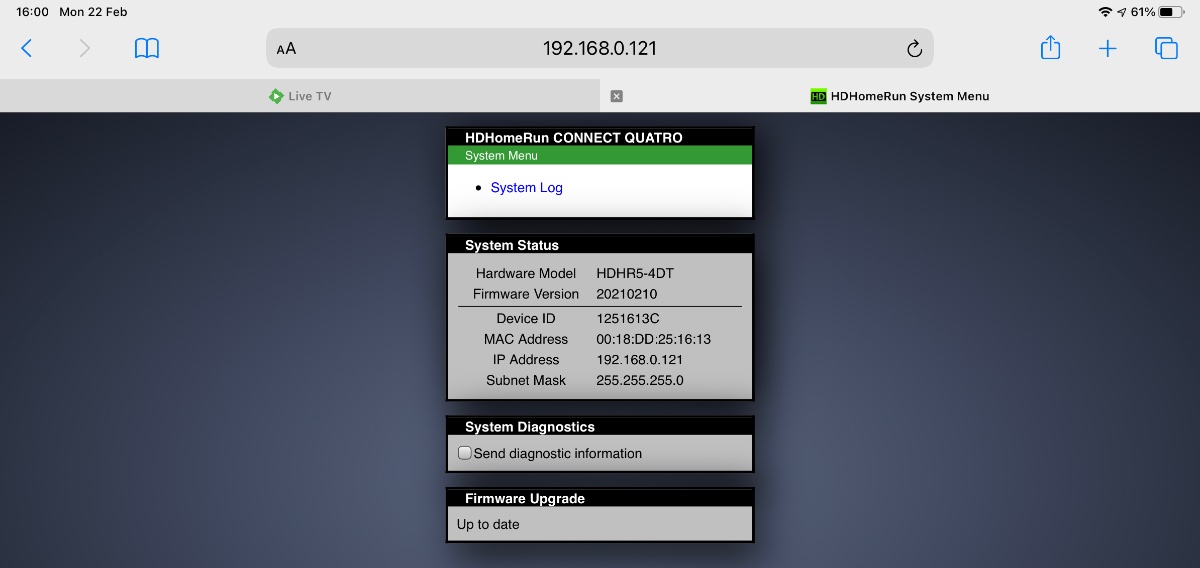Show all open tabs overview icon

[1166, 48]
